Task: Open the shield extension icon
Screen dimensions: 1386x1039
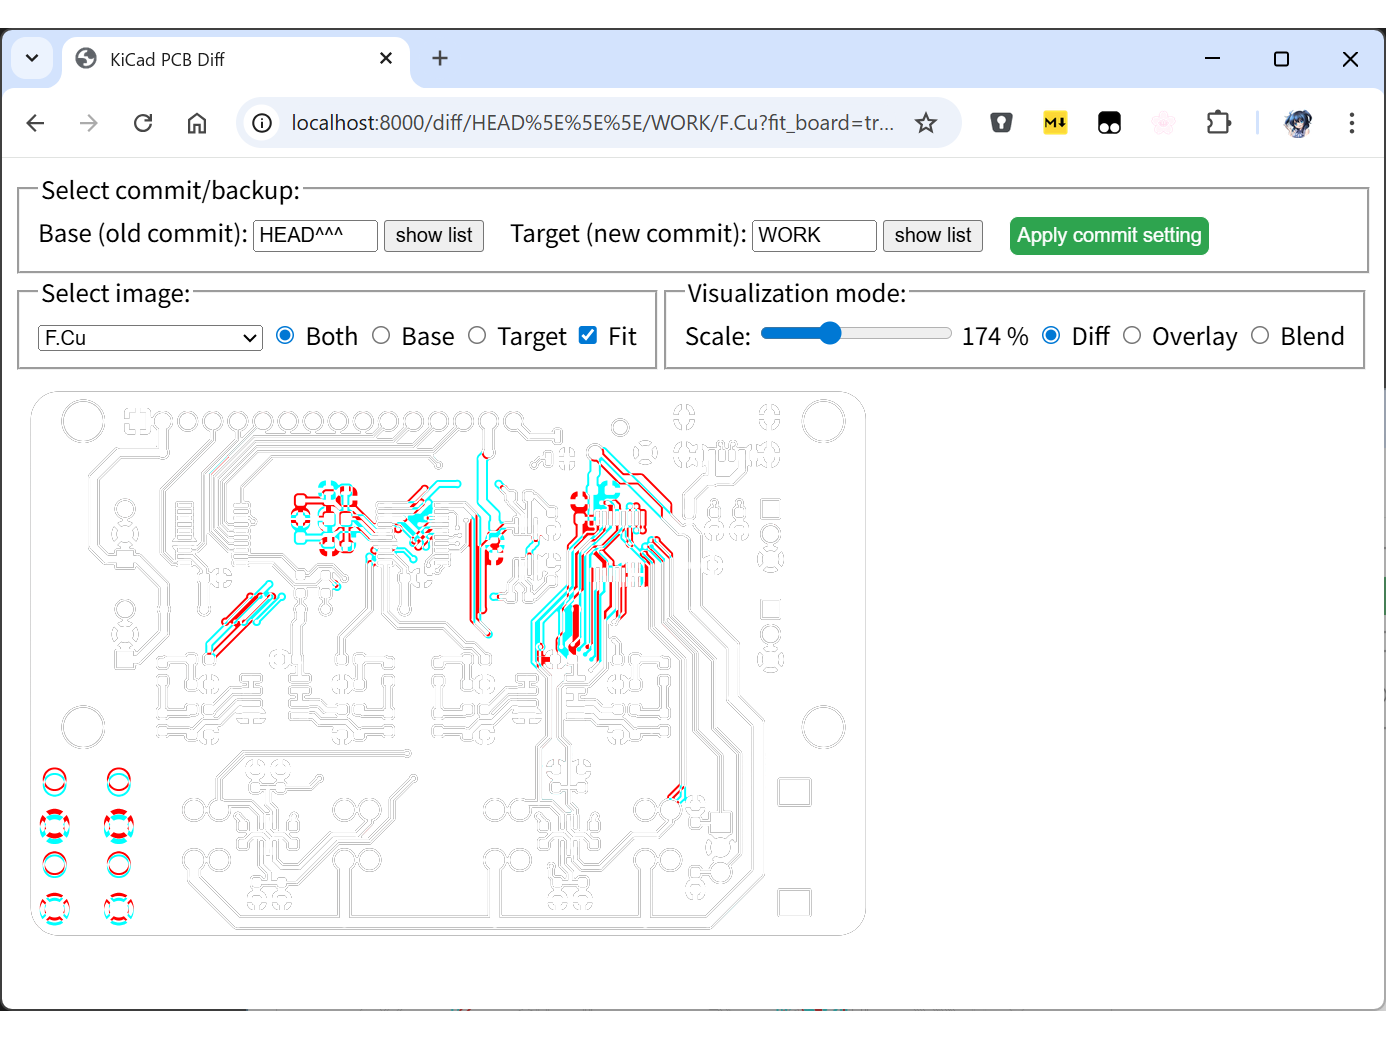Action: pos(1001,123)
